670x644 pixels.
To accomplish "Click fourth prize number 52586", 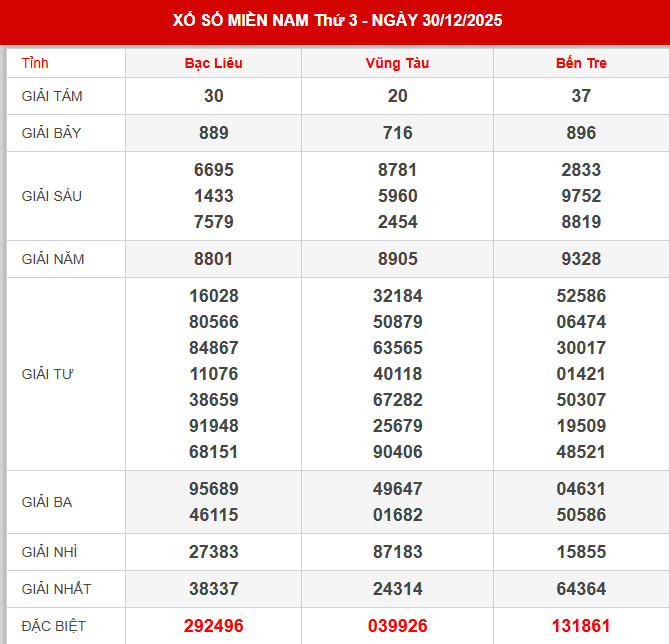I will pyautogui.click(x=581, y=296).
